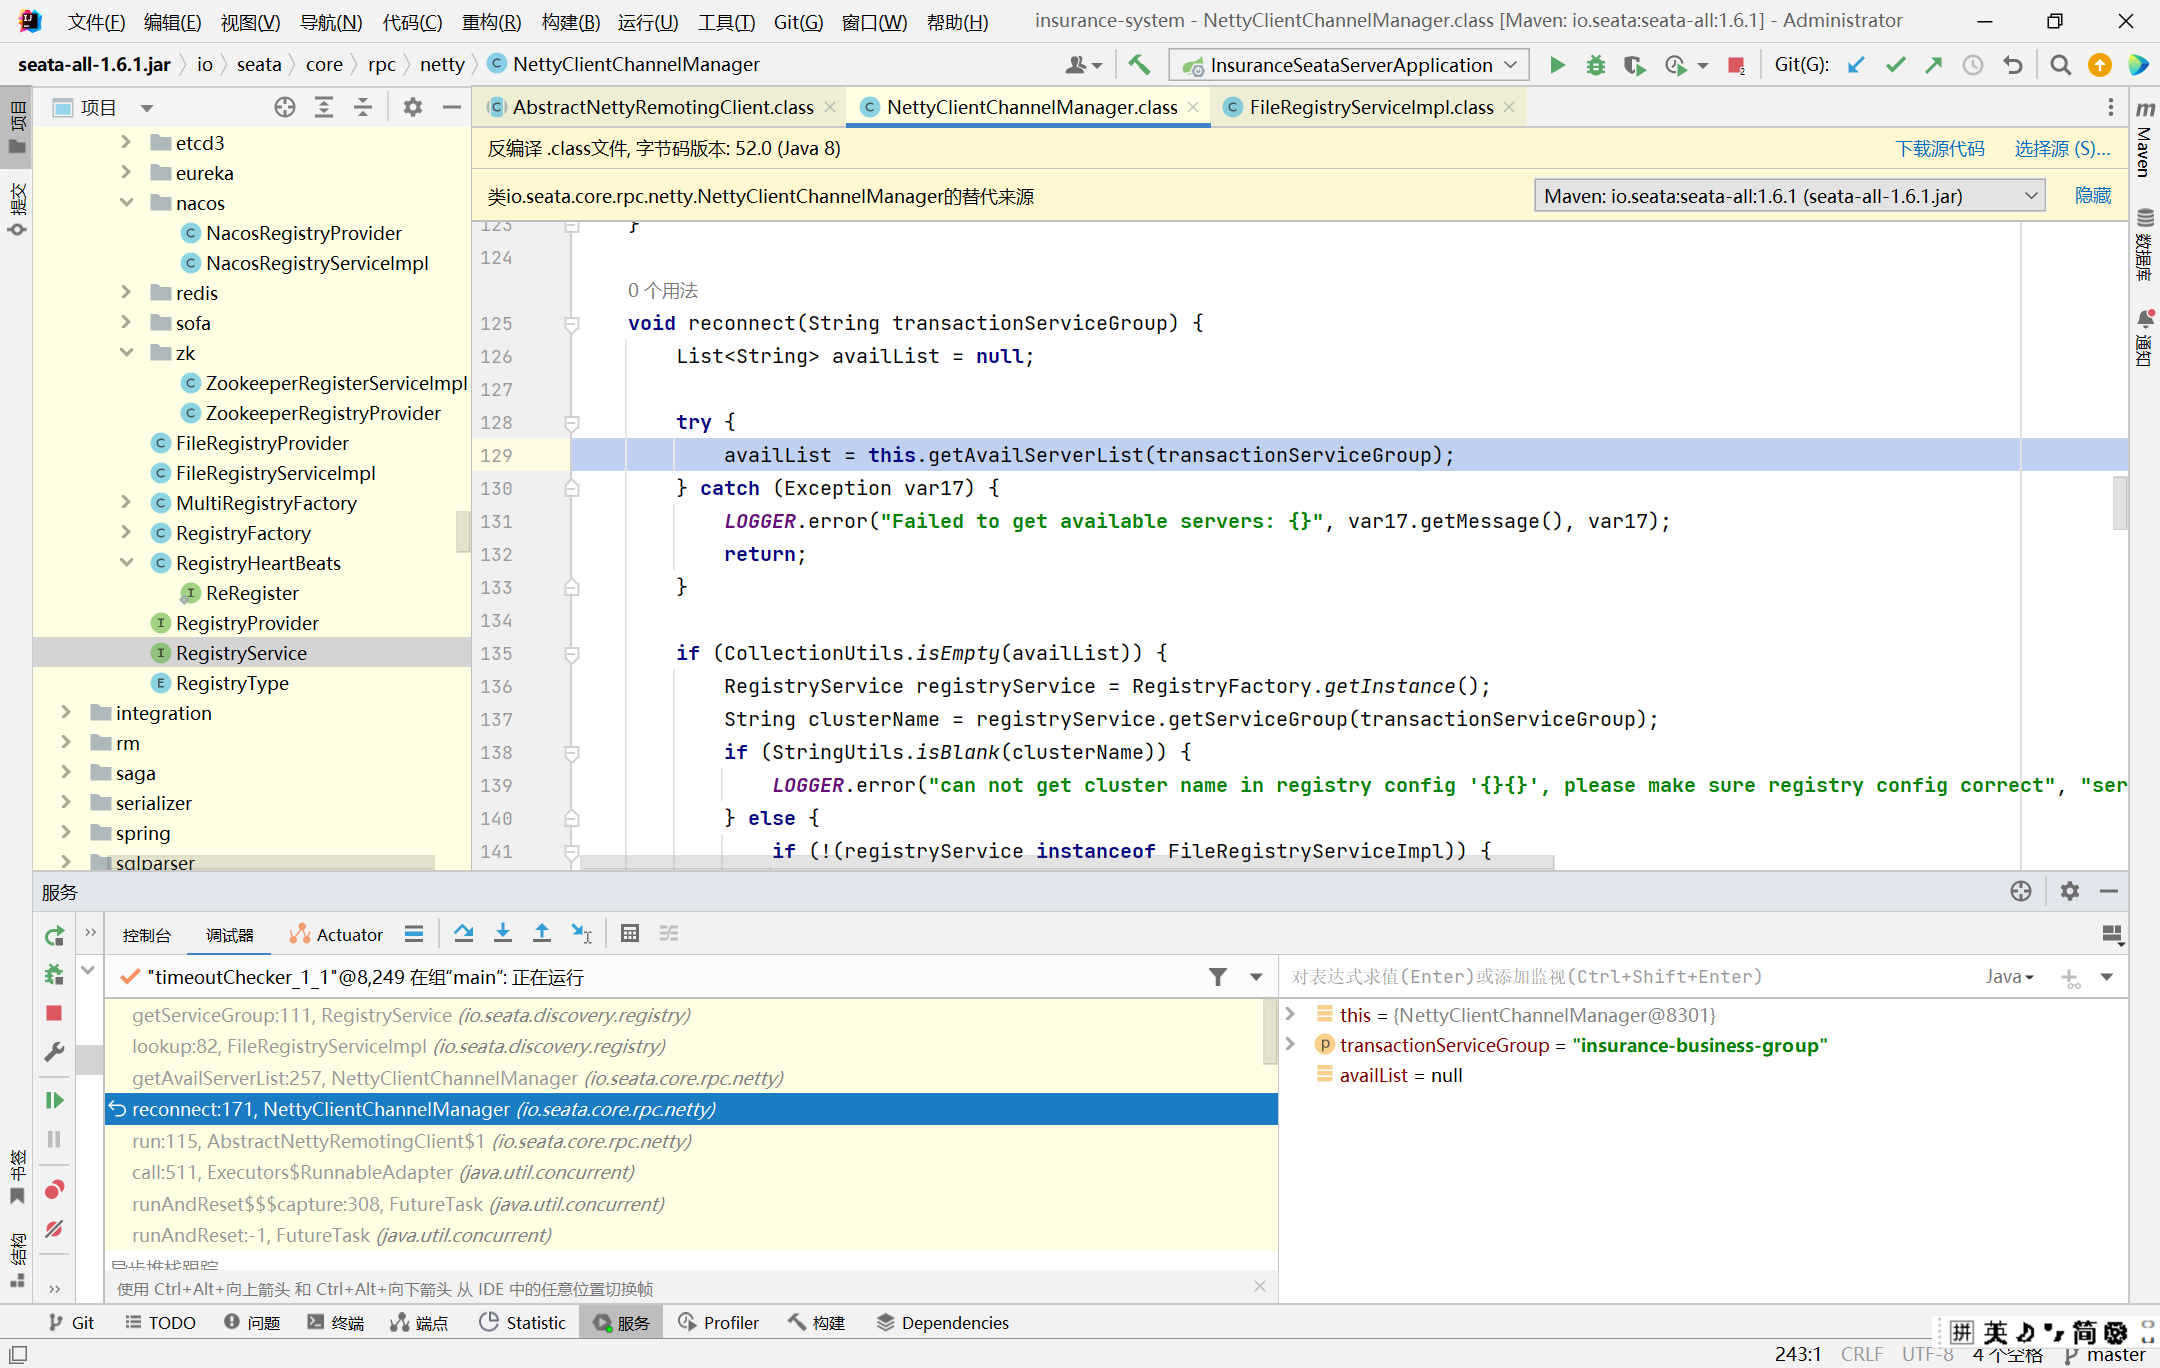Expand the this variable in debugger watches
The width and height of the screenshot is (2160, 1368).
[x=1290, y=1014]
